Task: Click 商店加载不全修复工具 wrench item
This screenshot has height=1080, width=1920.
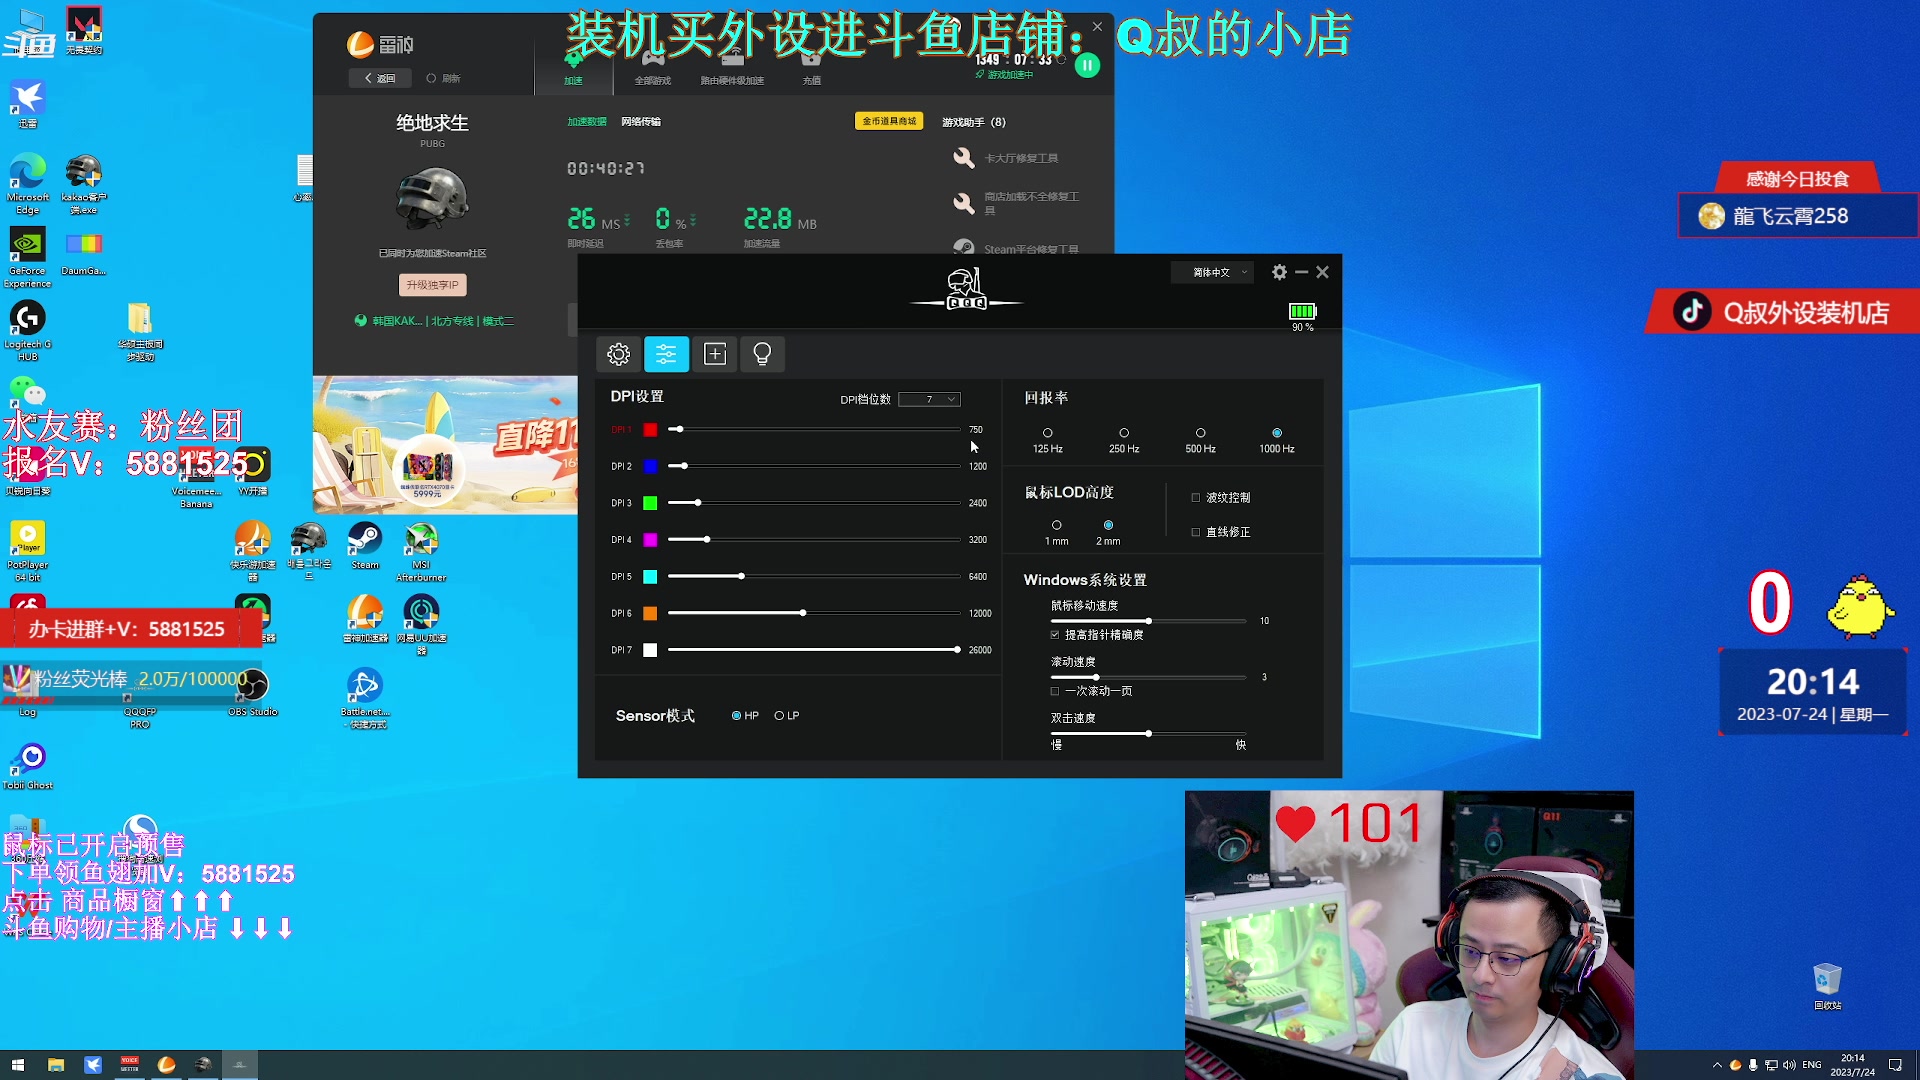Action: click(x=1017, y=203)
